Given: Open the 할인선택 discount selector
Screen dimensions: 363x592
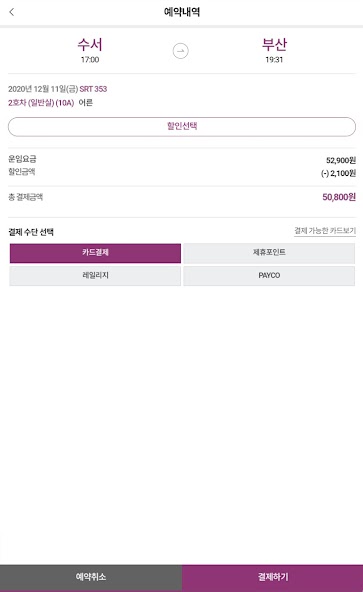Looking at the screenshot, I should [x=182, y=126].
